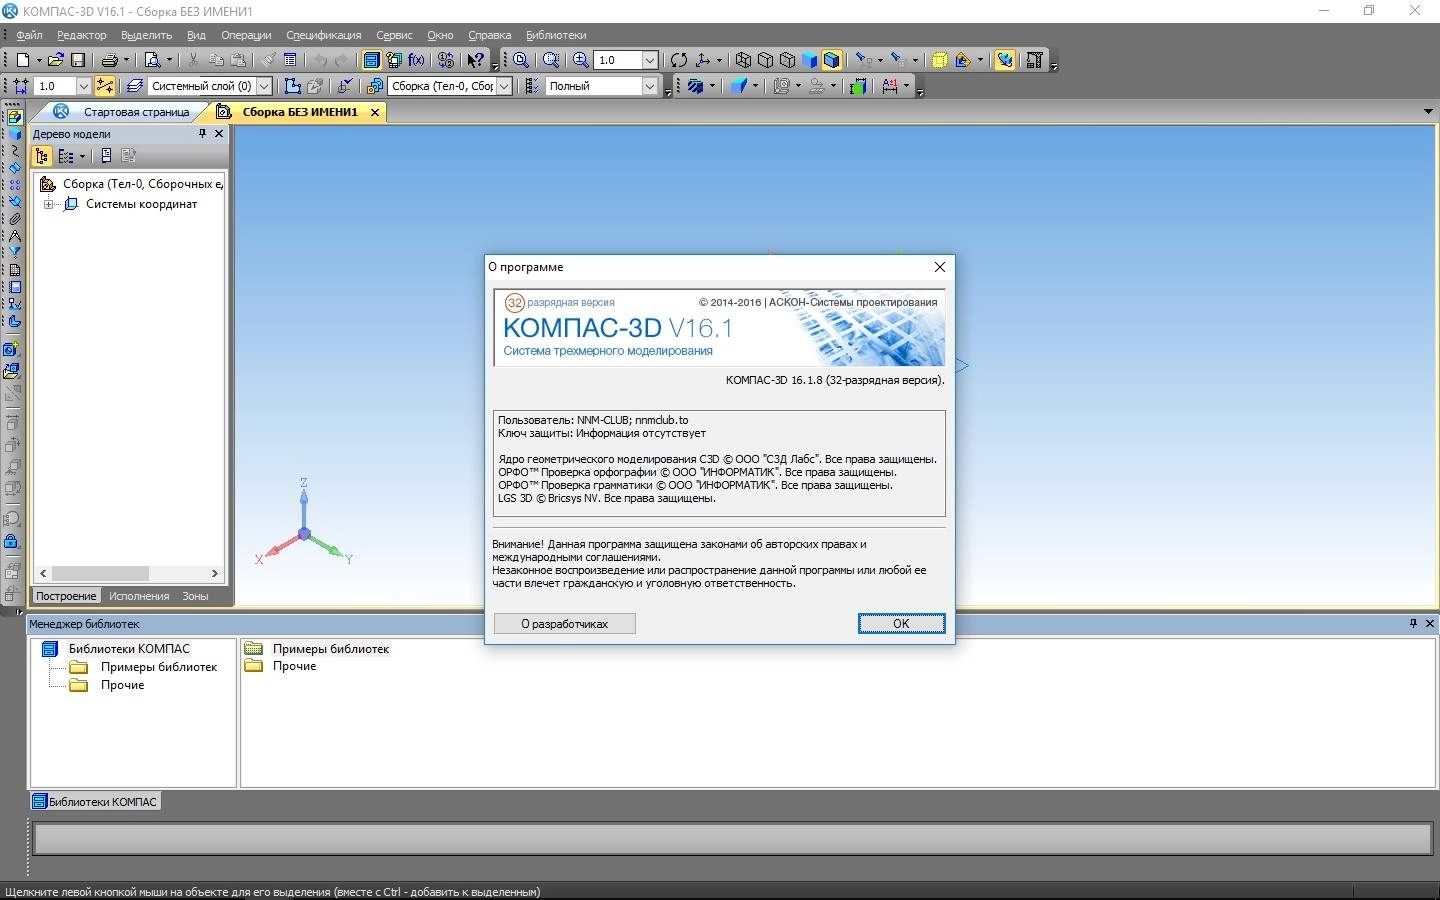Screen dimensions: 1440x900
Task: Zoom to window using the frame magnifier icon
Action: (x=551, y=60)
